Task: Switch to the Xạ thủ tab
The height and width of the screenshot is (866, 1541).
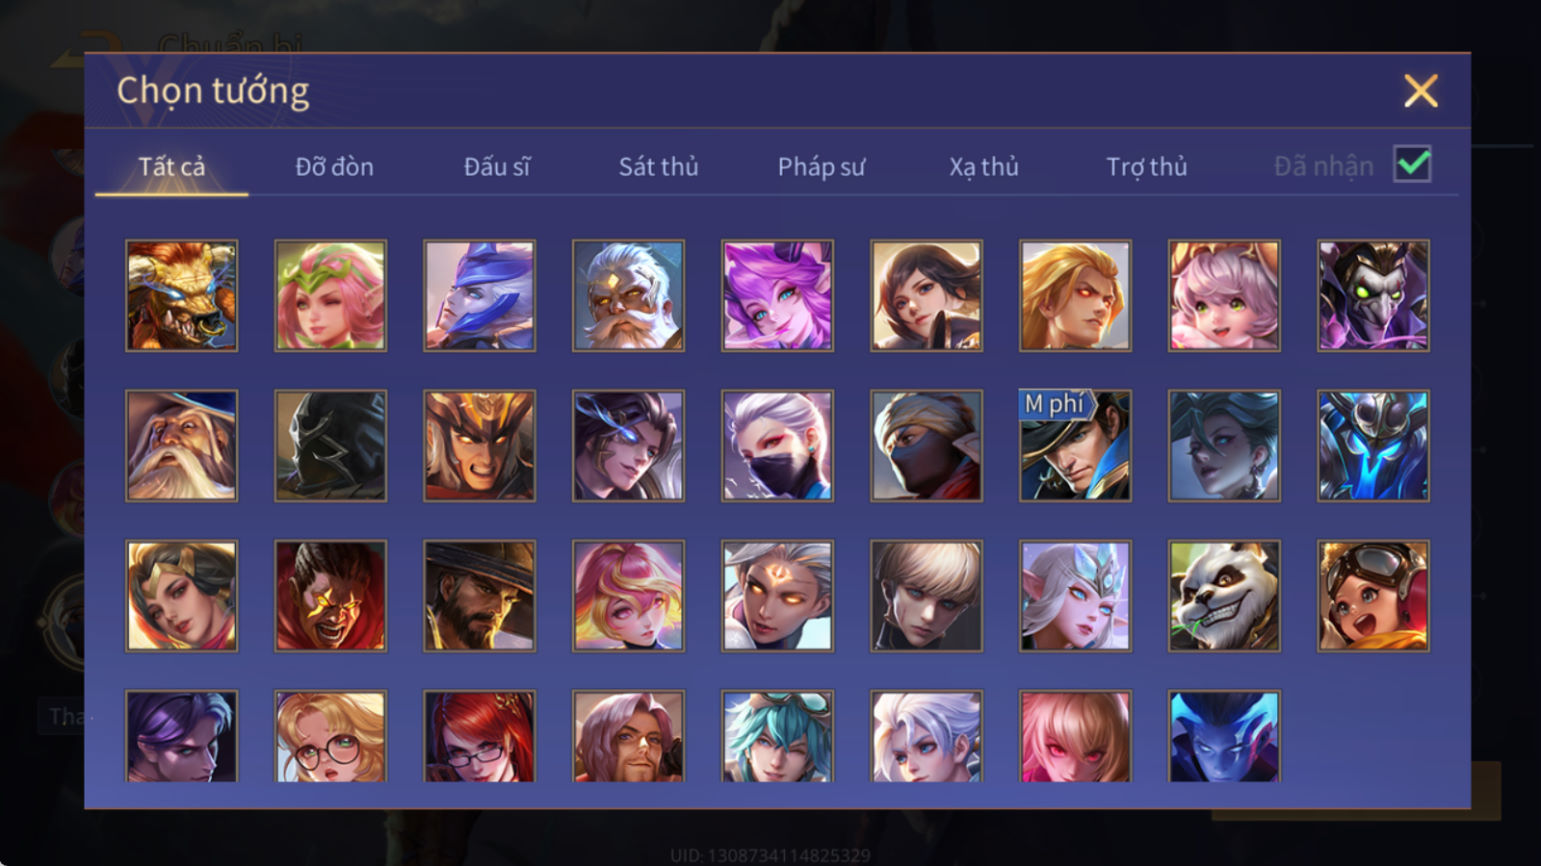Action: coord(984,167)
